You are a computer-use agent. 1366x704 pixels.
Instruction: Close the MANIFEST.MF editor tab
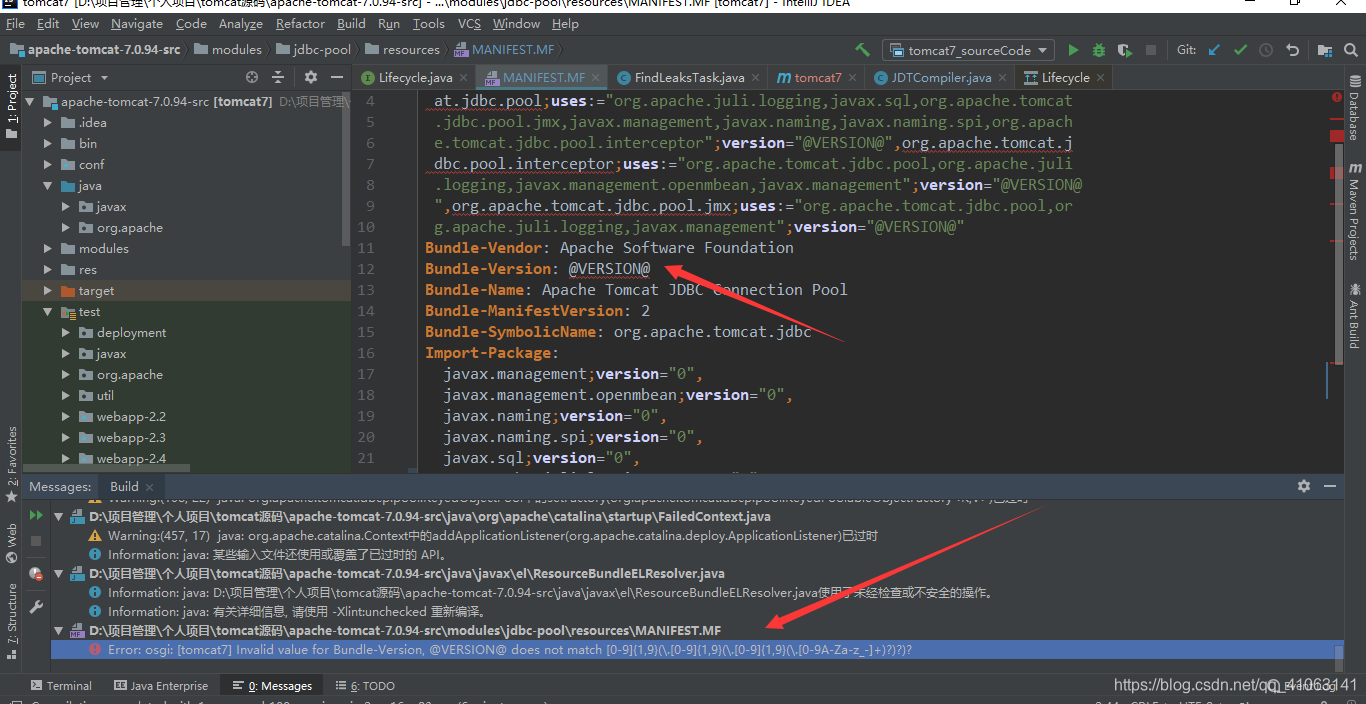[596, 77]
